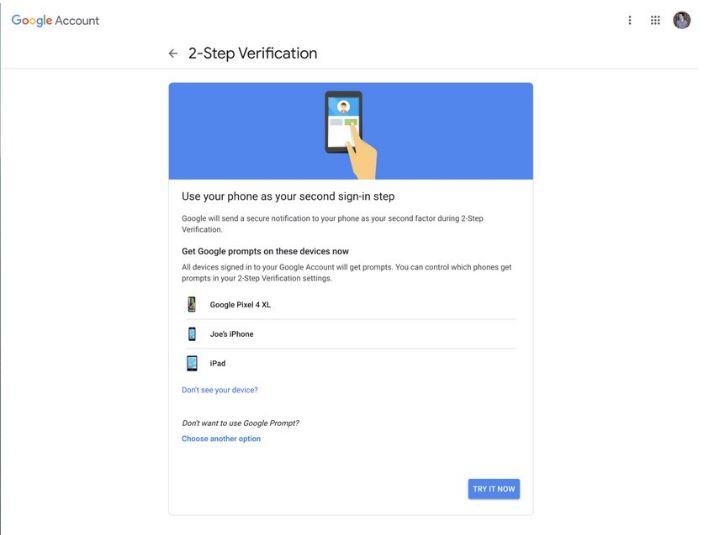The image size is (707, 535).
Task: Click the Google Pixel 4 XL phone icon
Action: (x=192, y=304)
